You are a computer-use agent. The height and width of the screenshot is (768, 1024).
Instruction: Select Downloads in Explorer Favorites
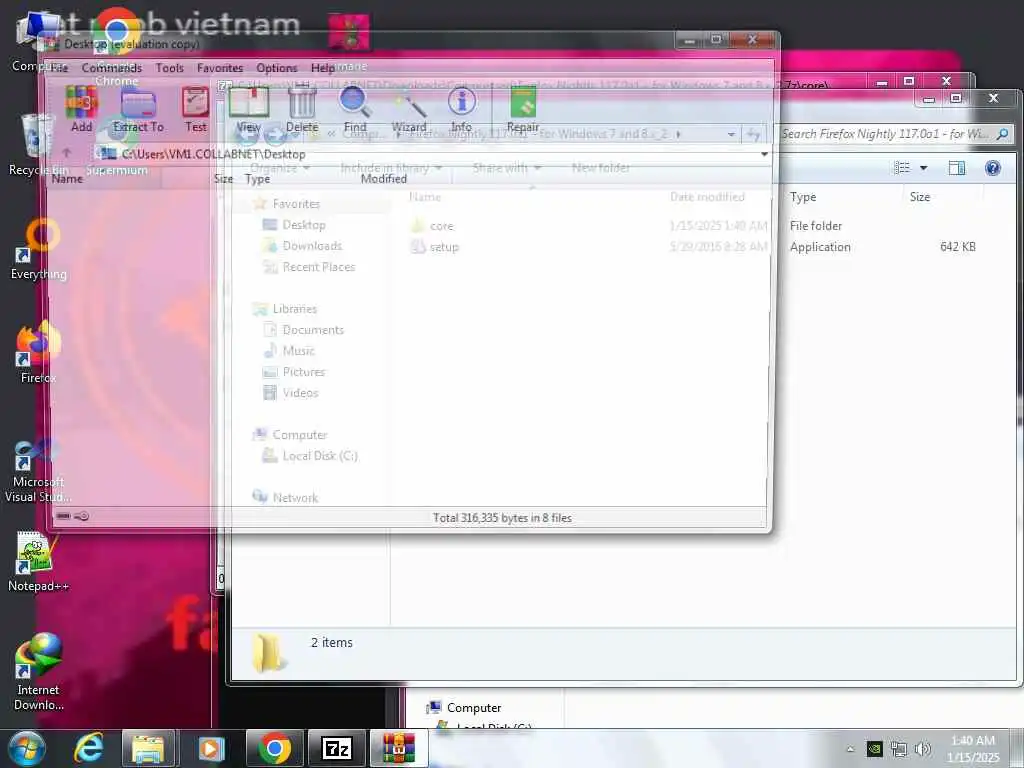click(302, 246)
